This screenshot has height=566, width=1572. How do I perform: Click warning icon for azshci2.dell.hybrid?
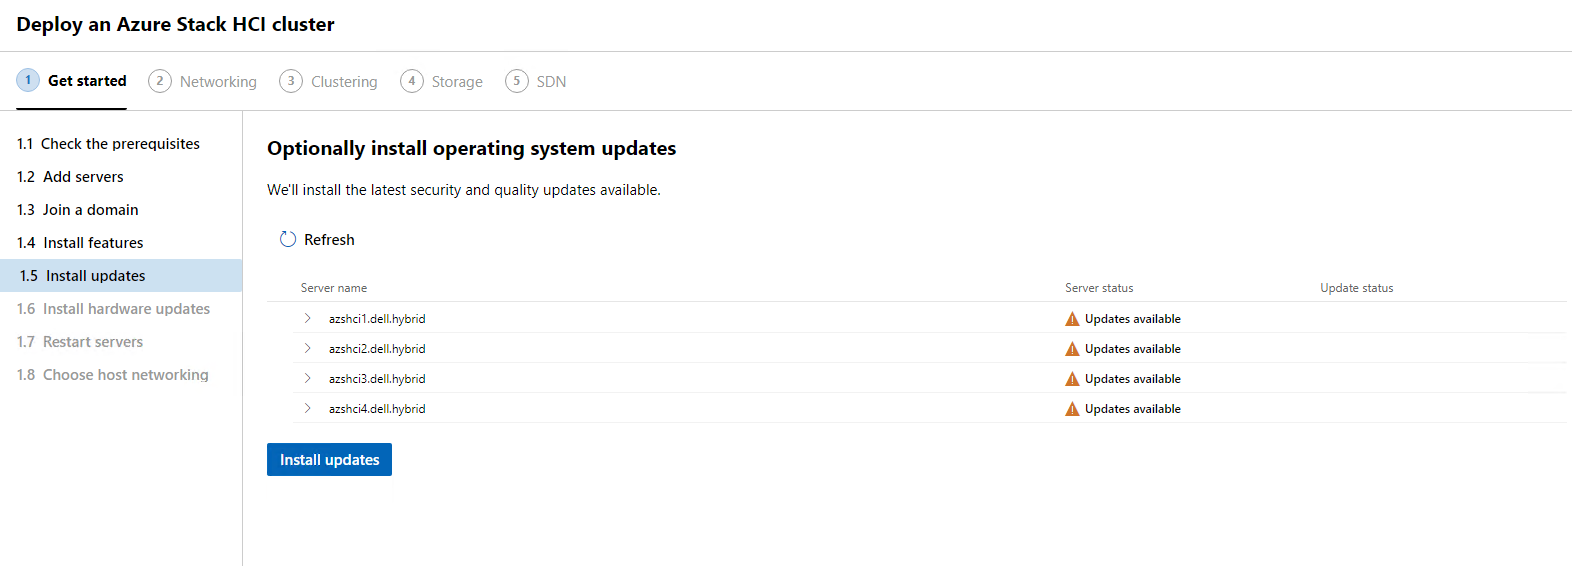tap(1072, 349)
